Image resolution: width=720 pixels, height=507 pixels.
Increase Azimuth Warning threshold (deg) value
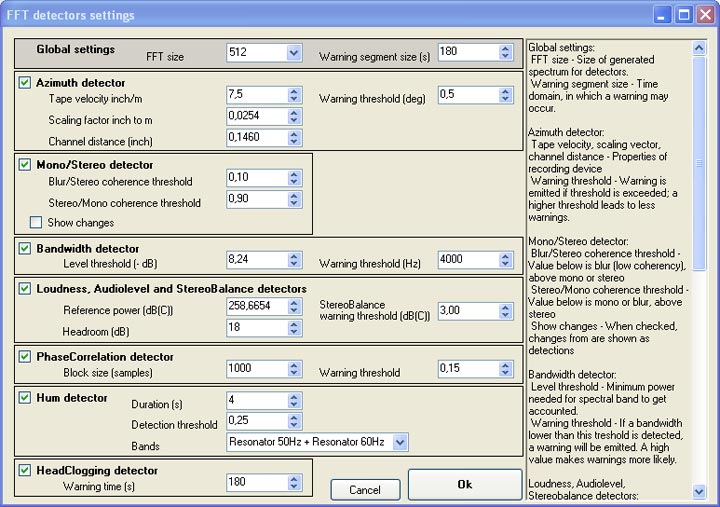tap(505, 90)
